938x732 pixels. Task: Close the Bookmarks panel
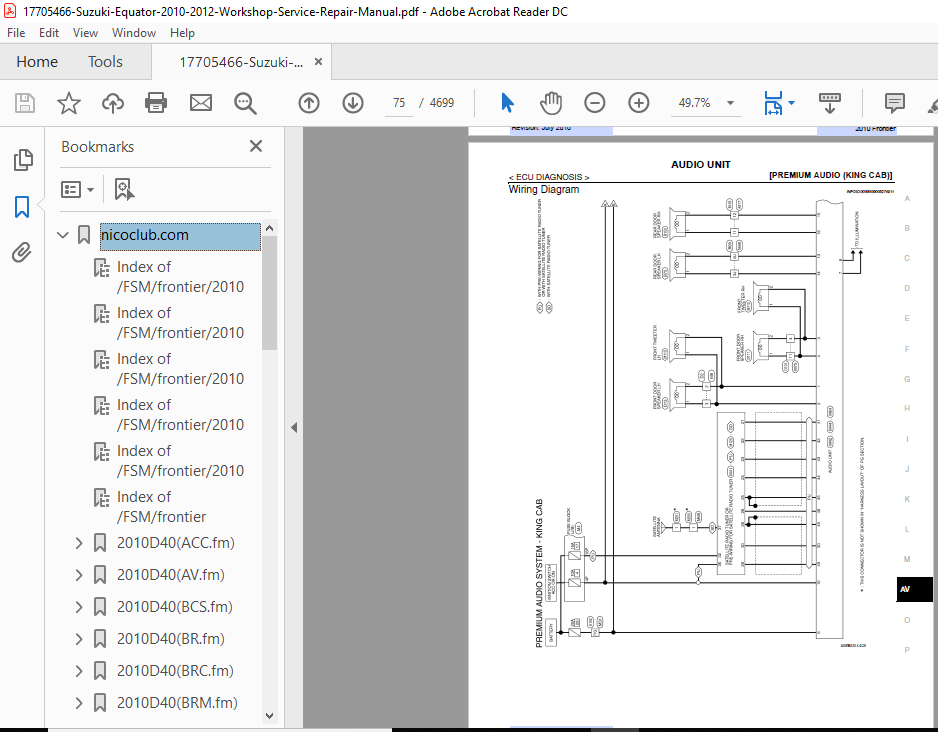[256, 146]
